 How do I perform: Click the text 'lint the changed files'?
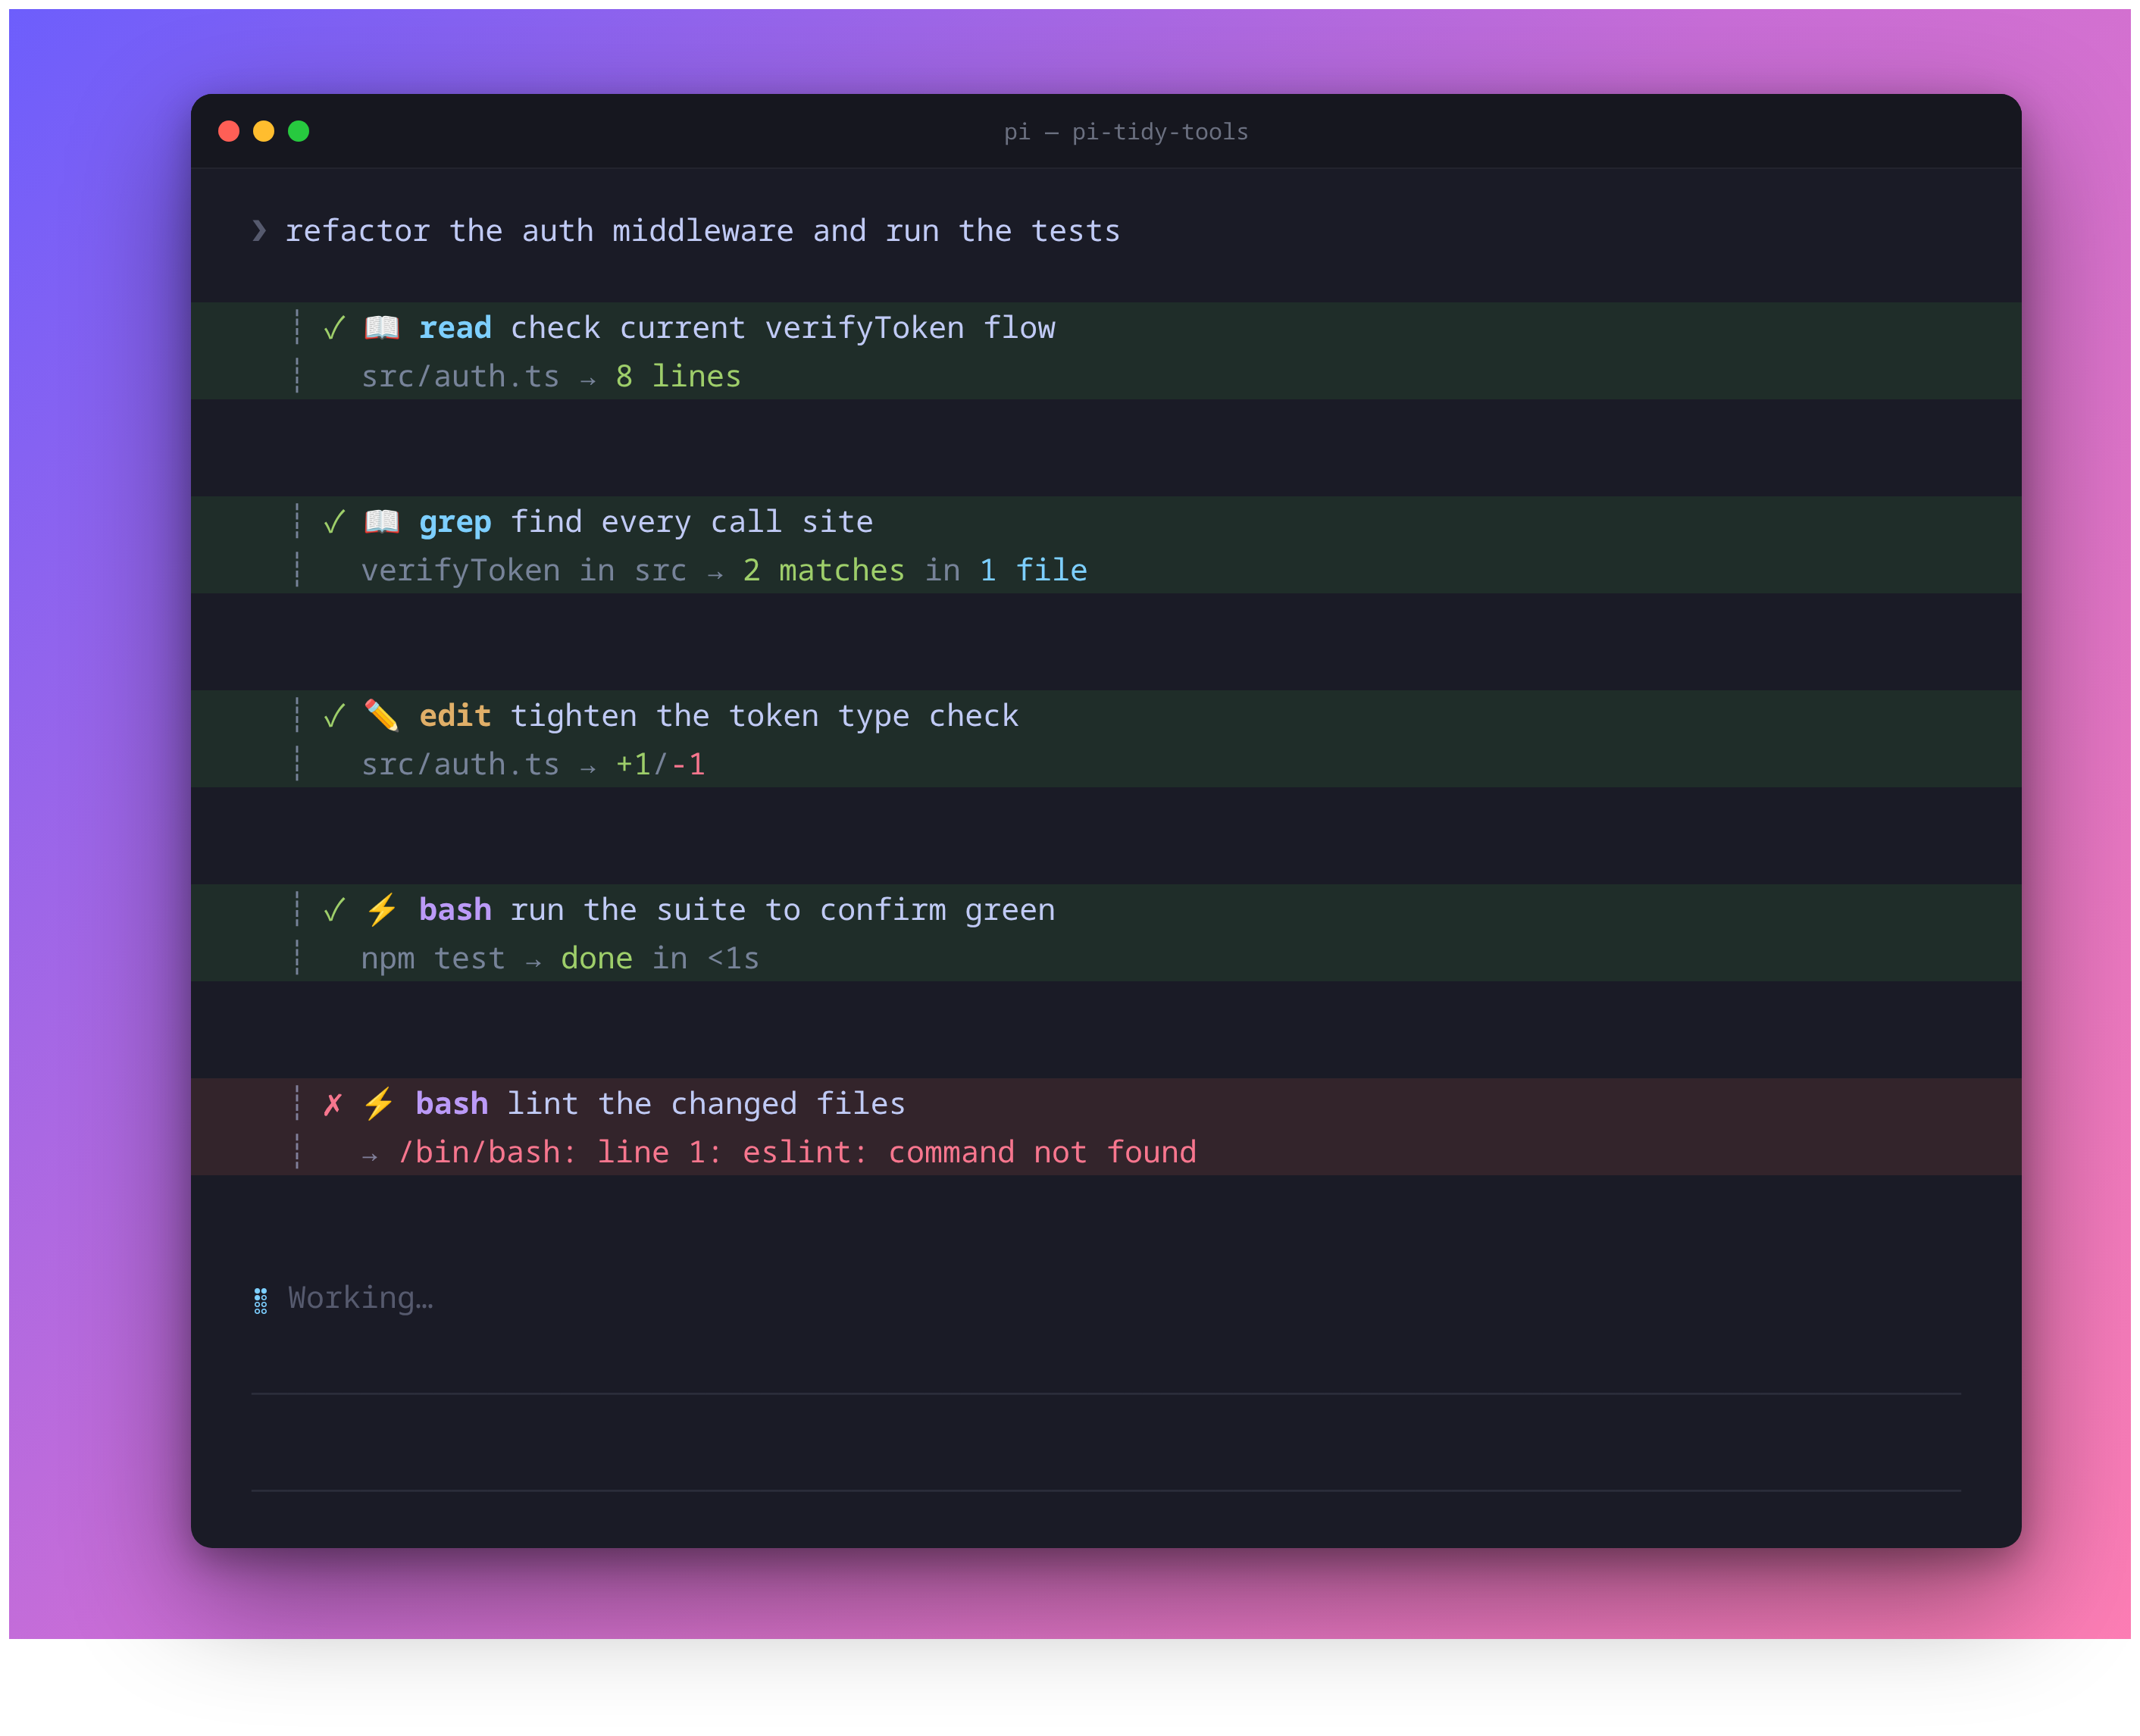706,1104
